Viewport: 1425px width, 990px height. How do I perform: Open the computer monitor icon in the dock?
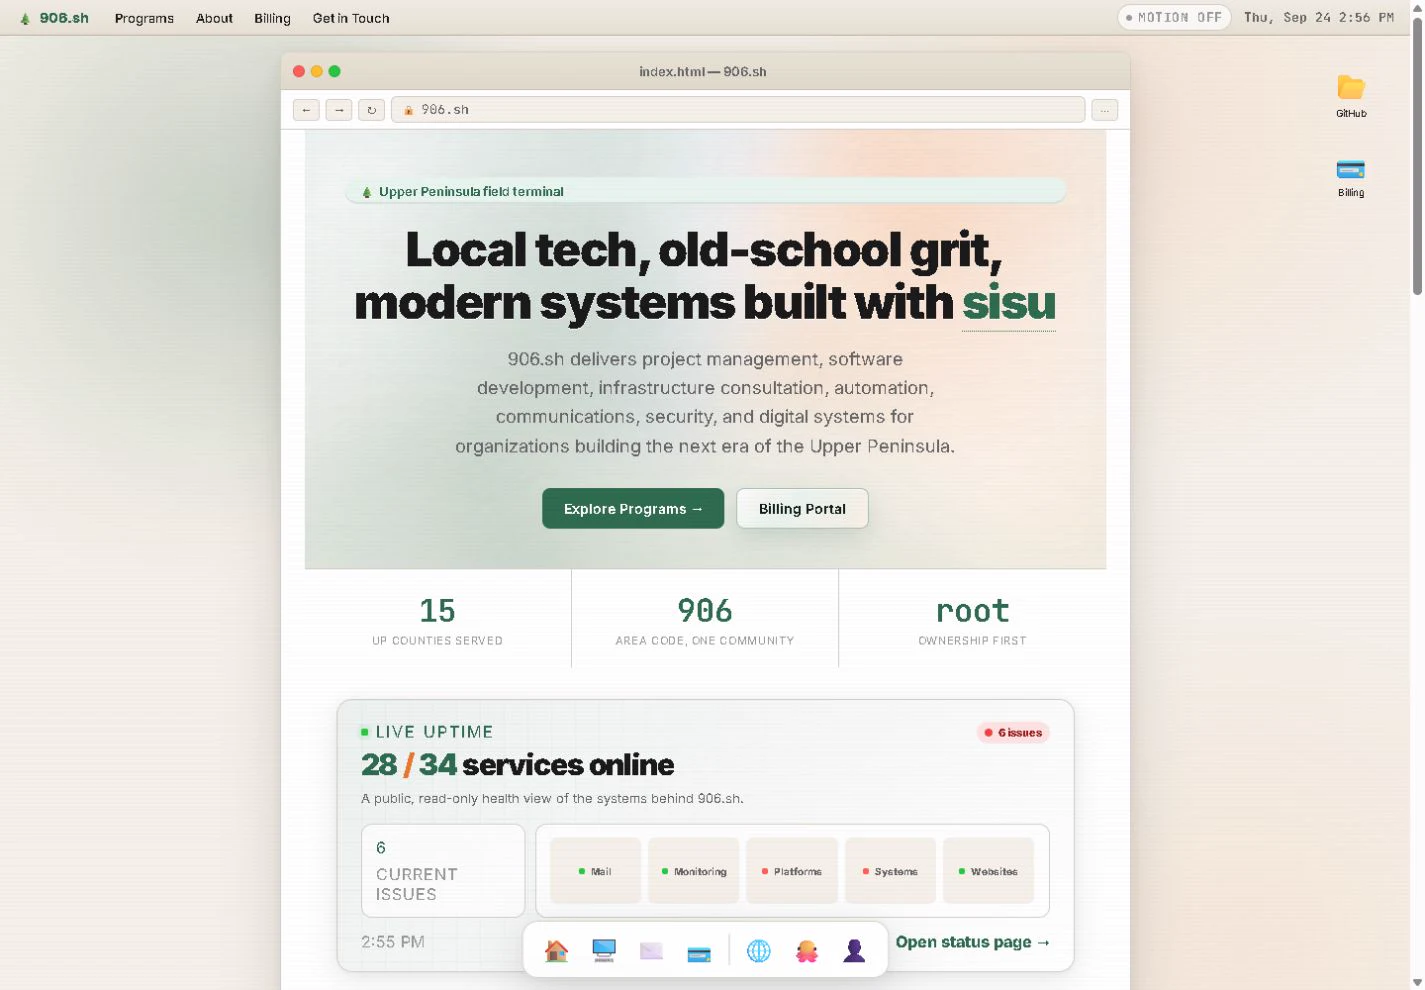(x=604, y=950)
